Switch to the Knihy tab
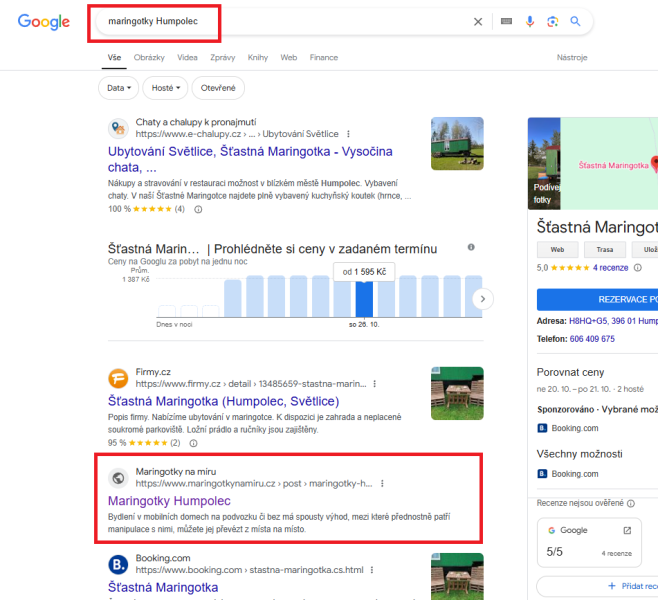 pyautogui.click(x=258, y=57)
